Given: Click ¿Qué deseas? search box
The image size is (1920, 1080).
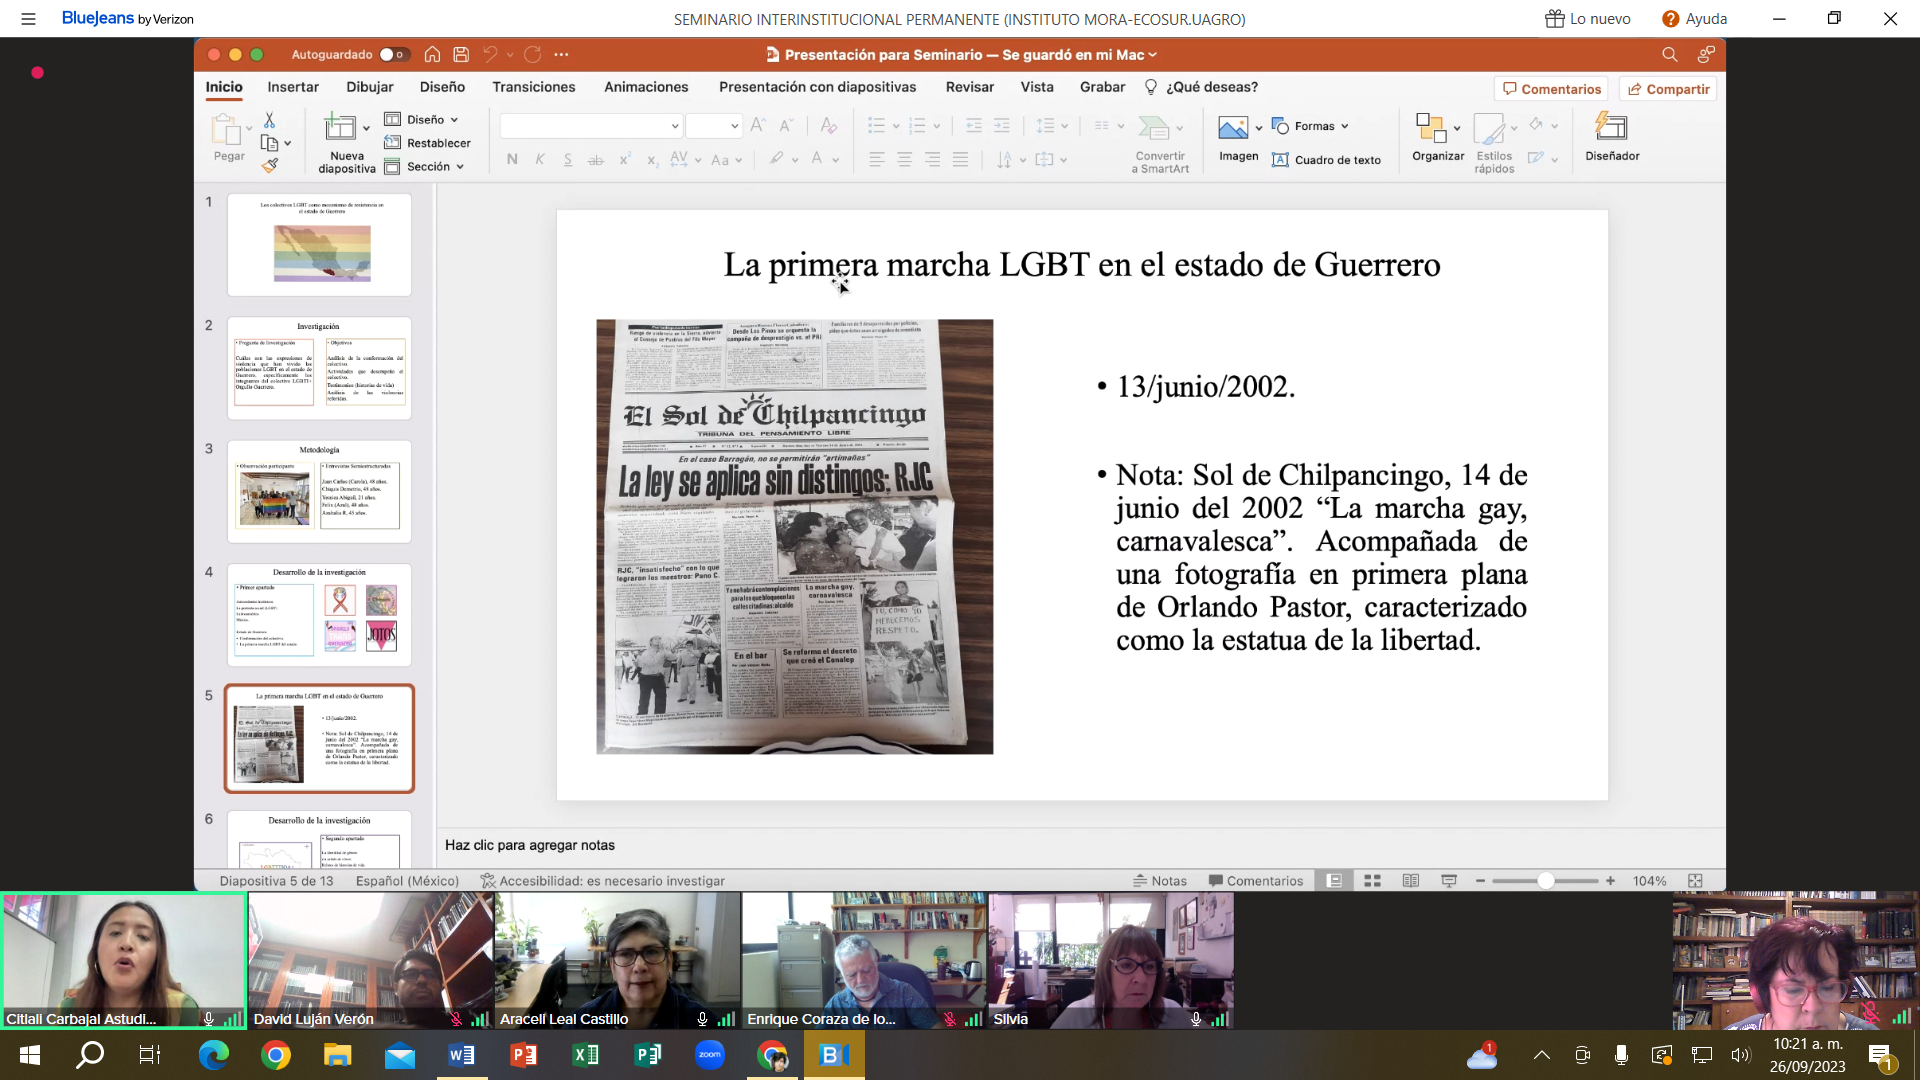Looking at the screenshot, I should pyautogui.click(x=1201, y=87).
